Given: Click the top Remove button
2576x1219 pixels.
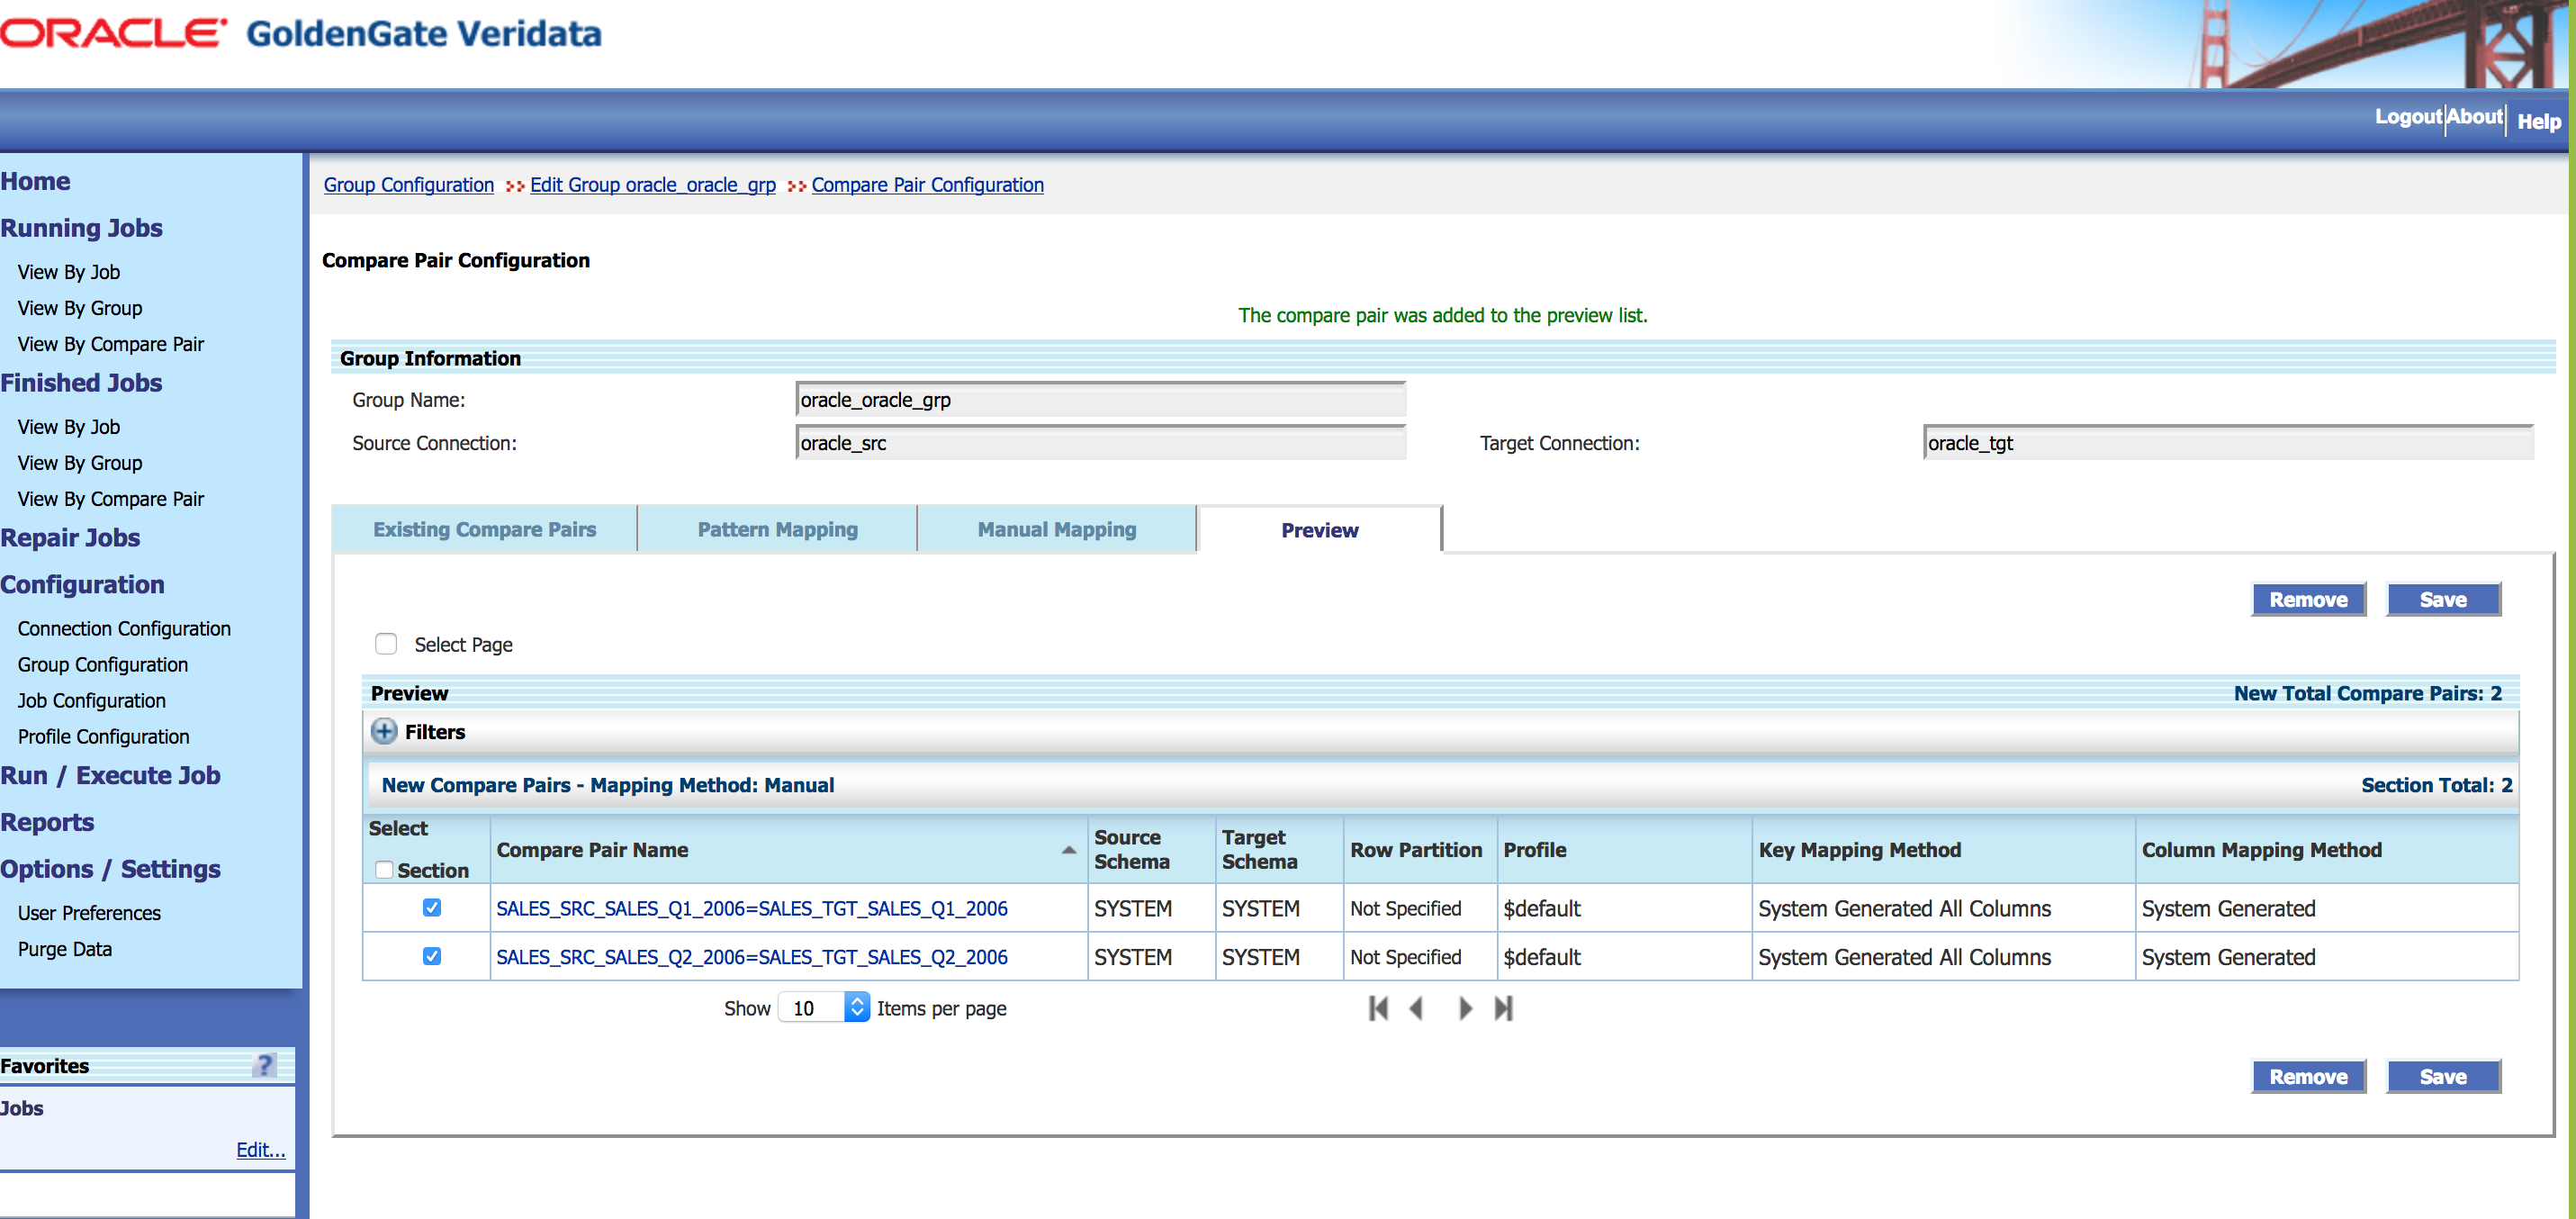Looking at the screenshot, I should coord(2308,599).
